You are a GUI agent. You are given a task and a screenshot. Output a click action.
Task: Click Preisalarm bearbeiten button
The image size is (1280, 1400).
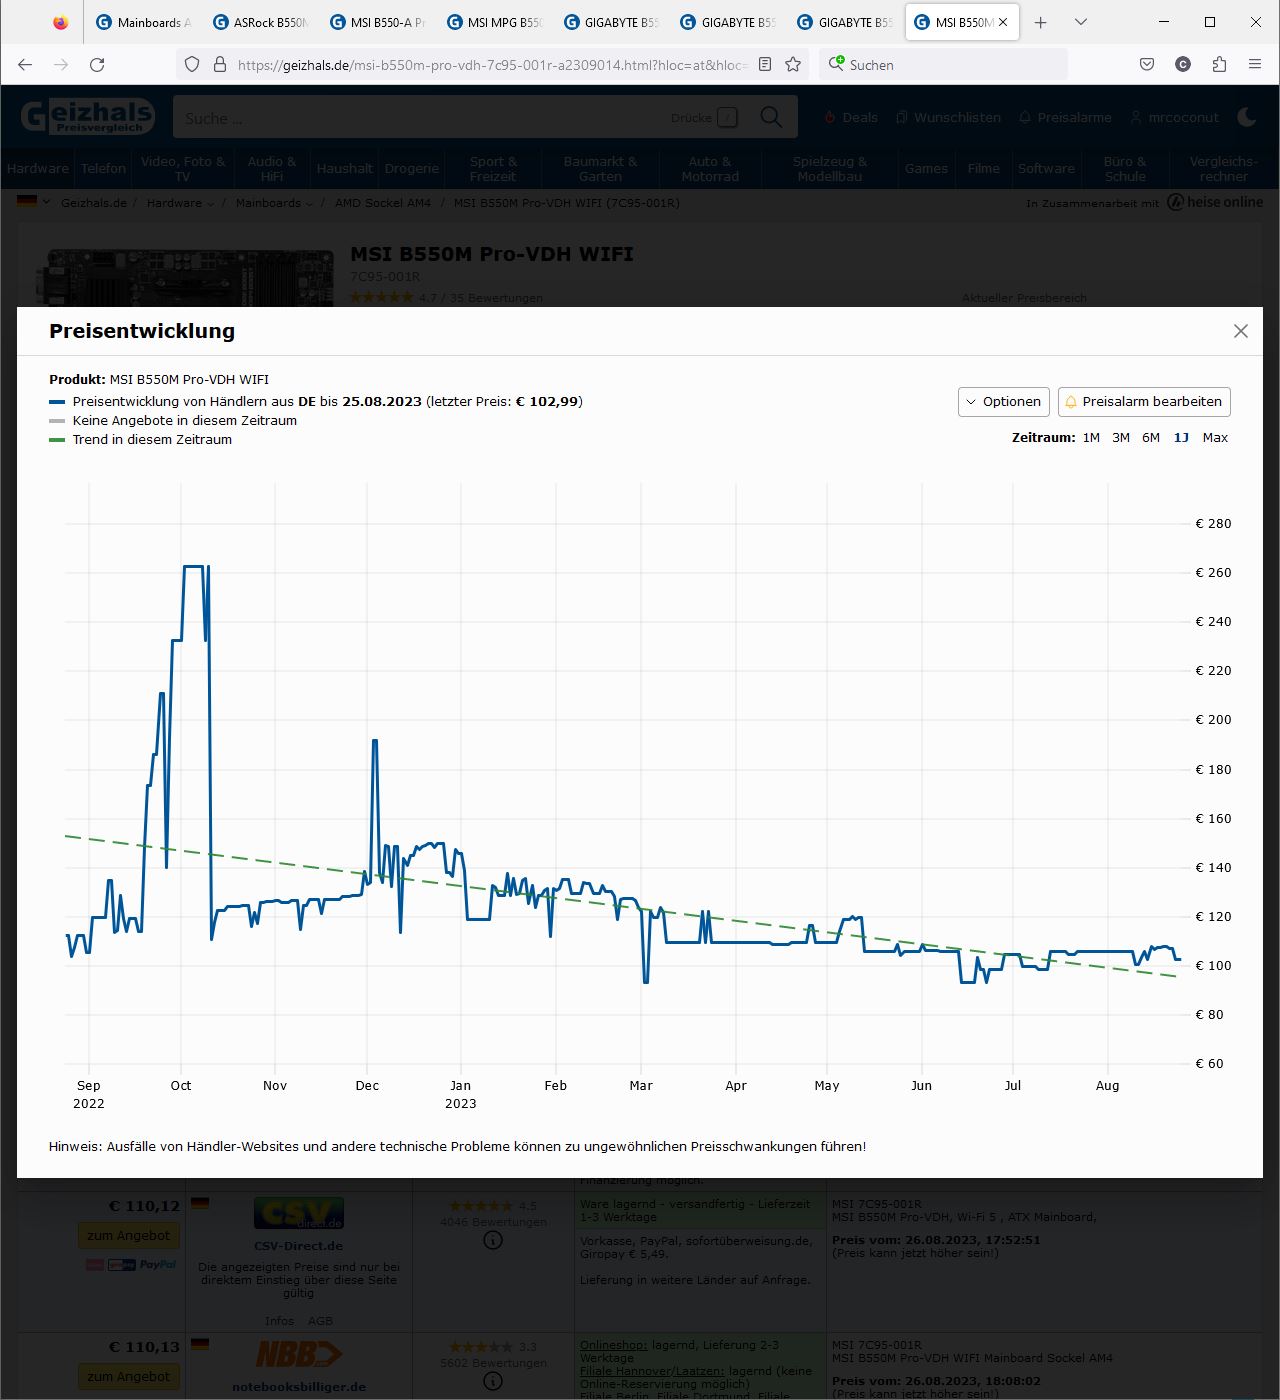coord(1144,402)
